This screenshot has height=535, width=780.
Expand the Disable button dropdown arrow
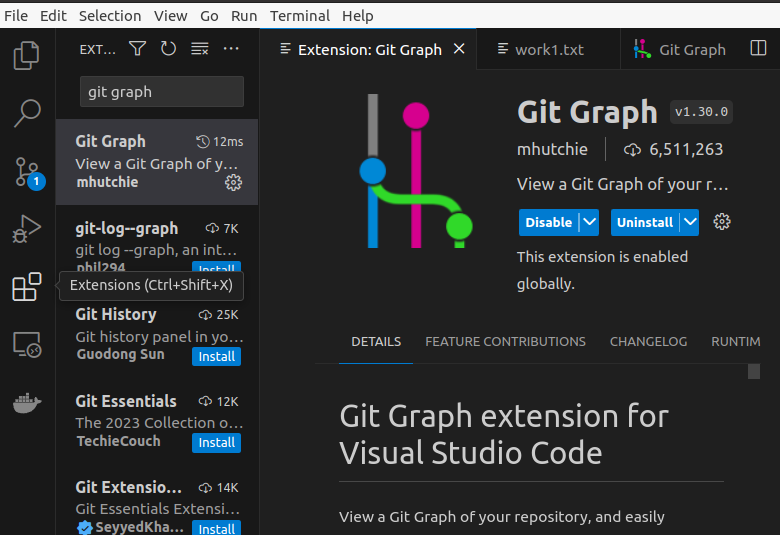589,222
